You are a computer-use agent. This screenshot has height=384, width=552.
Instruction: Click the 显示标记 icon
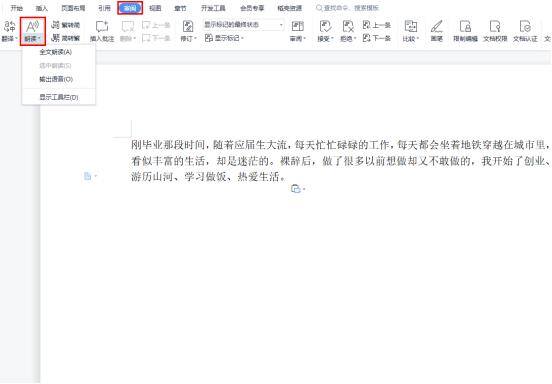(x=209, y=38)
